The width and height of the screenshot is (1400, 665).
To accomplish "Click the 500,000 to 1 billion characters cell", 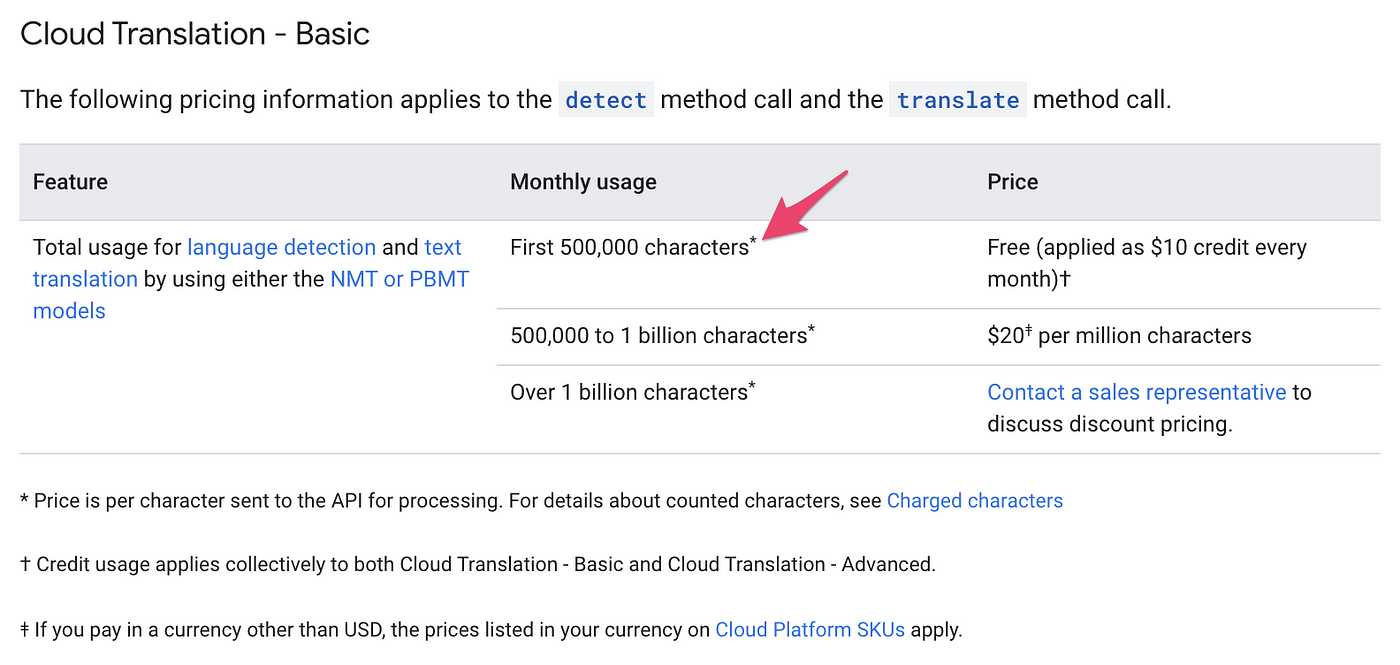I will coord(662,335).
